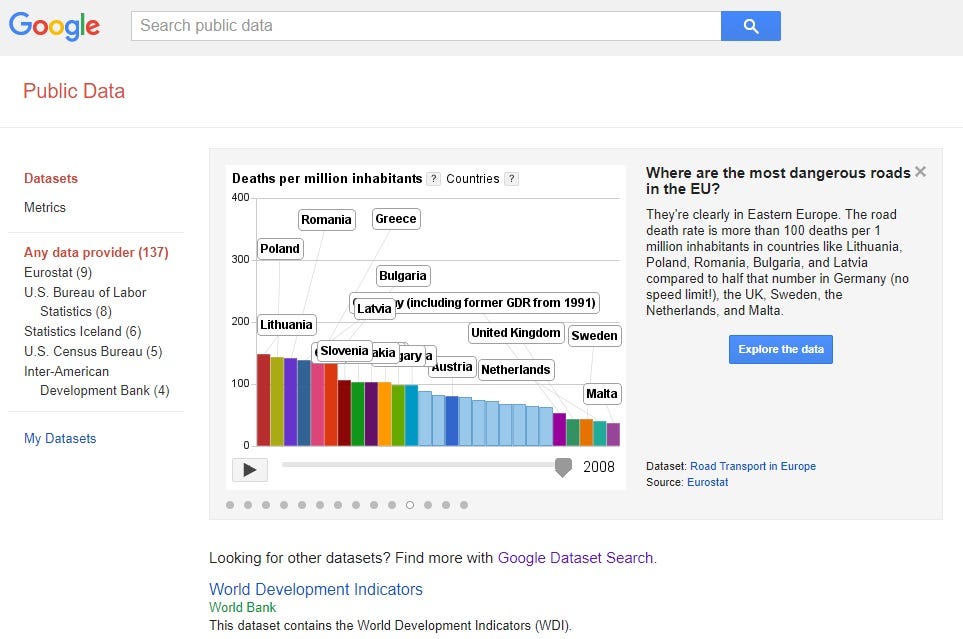Select the currently highlighted carousel dot
Image resolution: width=963 pixels, height=639 pixels.
pyautogui.click(x=410, y=505)
